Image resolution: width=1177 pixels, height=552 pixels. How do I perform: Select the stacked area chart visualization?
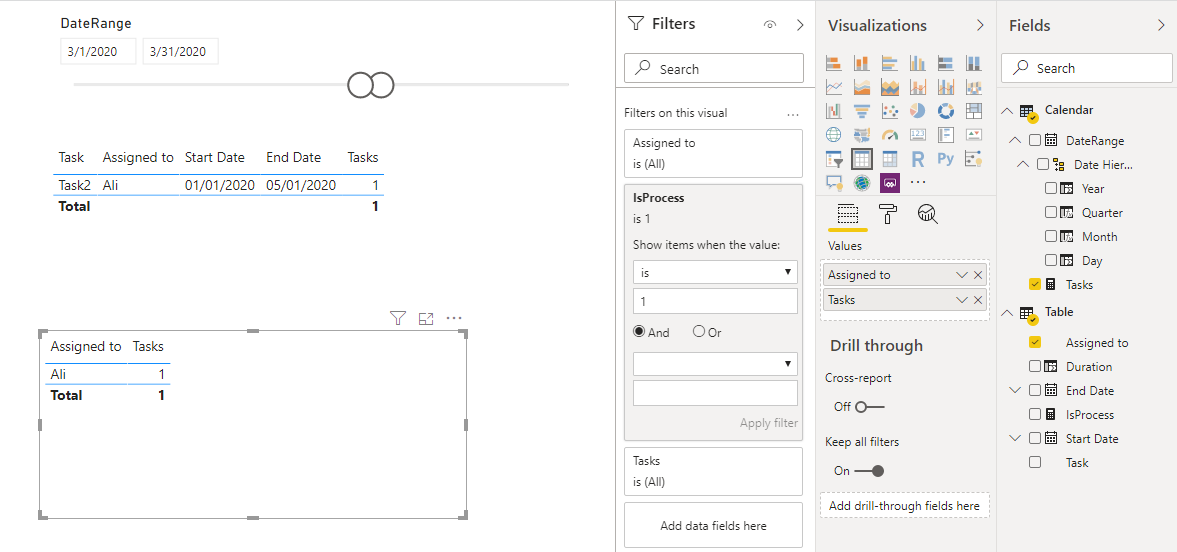(x=890, y=87)
